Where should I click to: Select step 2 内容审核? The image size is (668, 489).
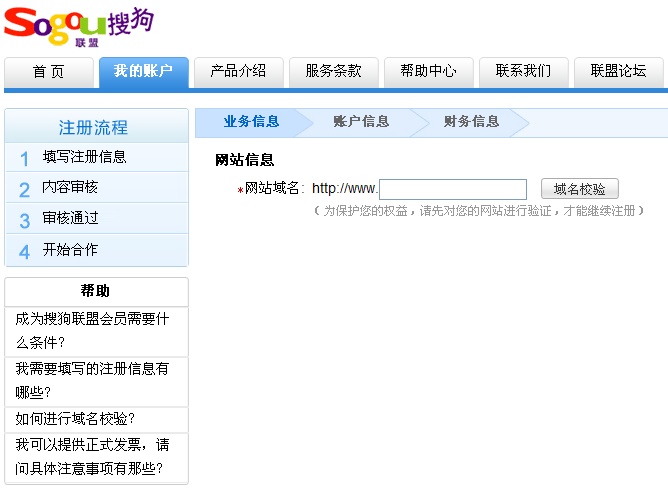(x=70, y=188)
